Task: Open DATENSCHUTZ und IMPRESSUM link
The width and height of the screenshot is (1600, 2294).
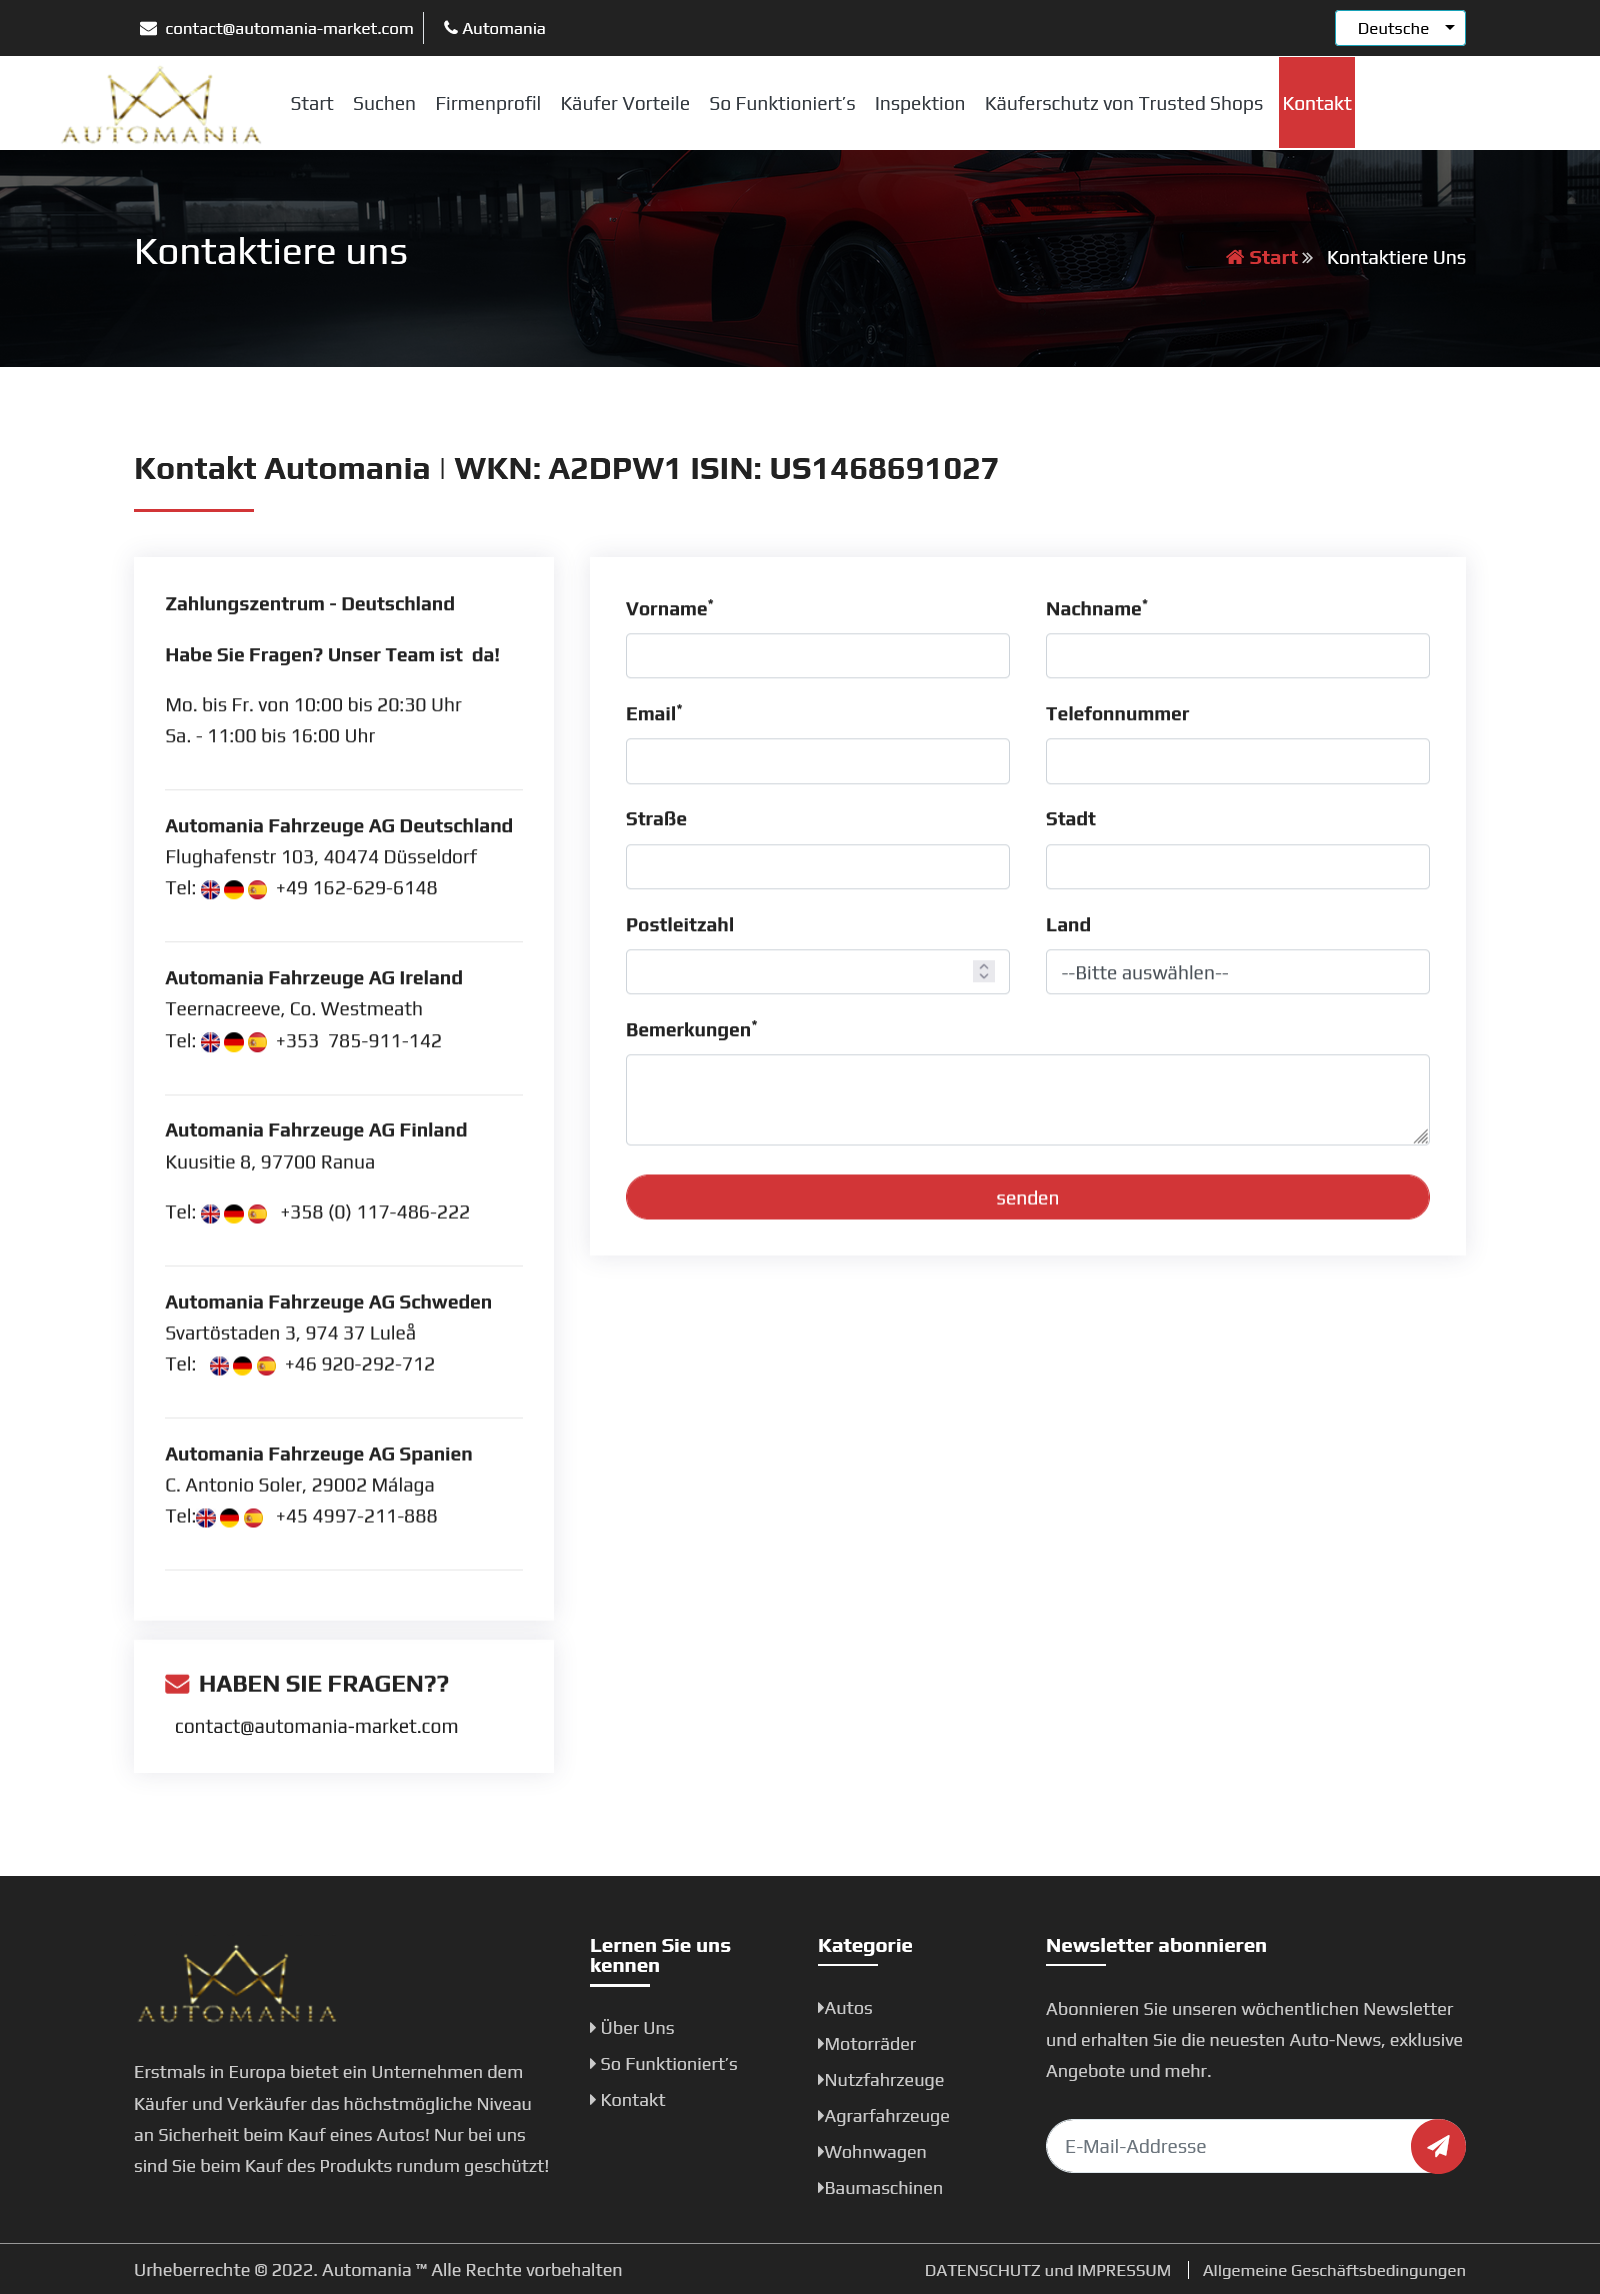Action: (1047, 2270)
